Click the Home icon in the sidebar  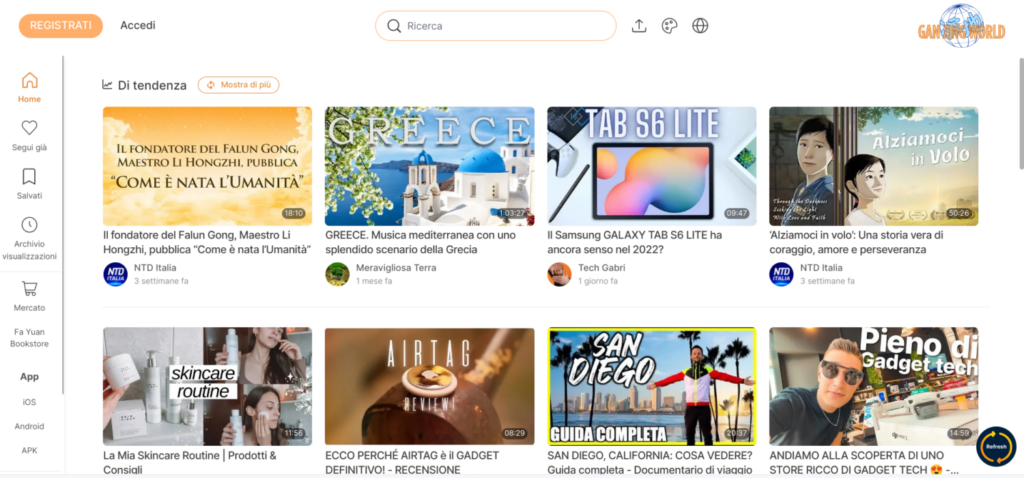[29, 80]
